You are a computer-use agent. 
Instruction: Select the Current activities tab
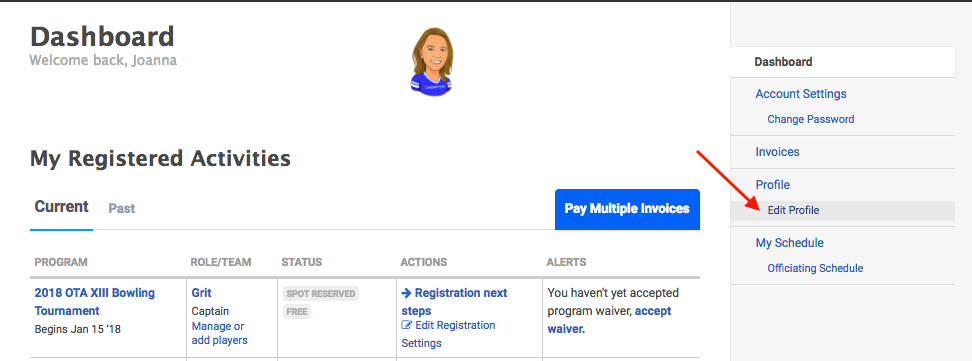point(61,207)
